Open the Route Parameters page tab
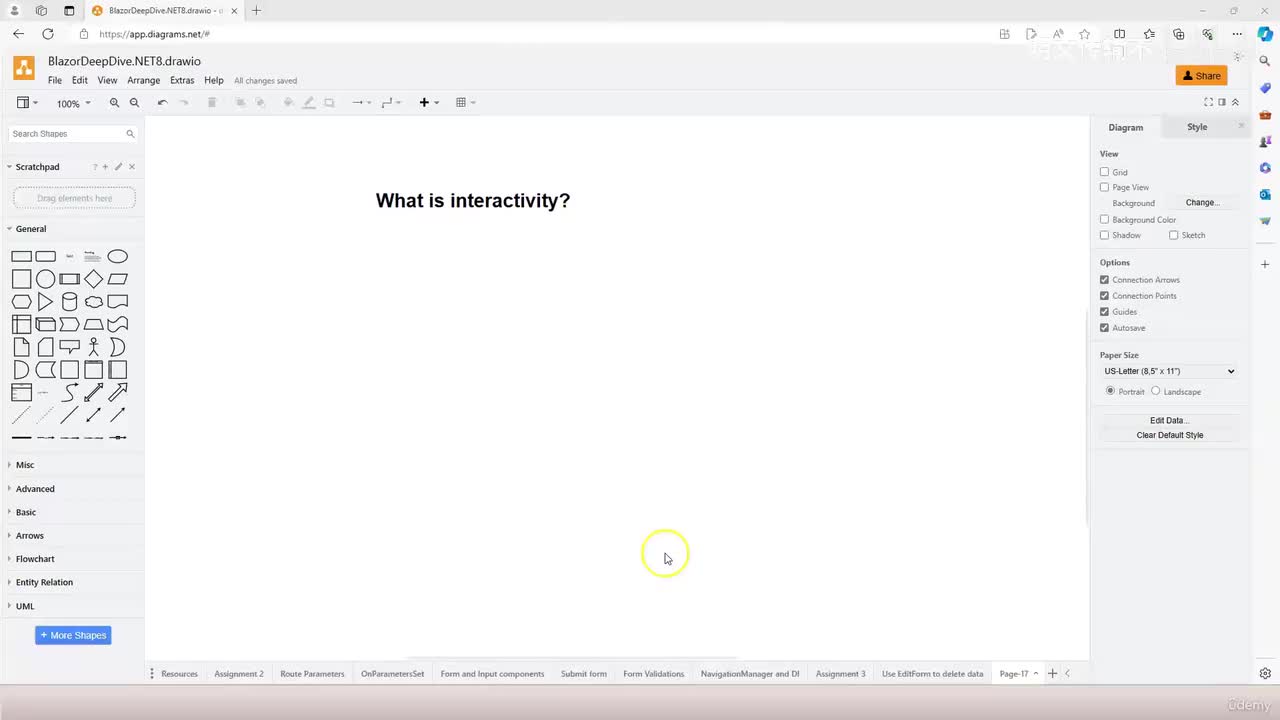The width and height of the screenshot is (1280, 720). point(312,674)
